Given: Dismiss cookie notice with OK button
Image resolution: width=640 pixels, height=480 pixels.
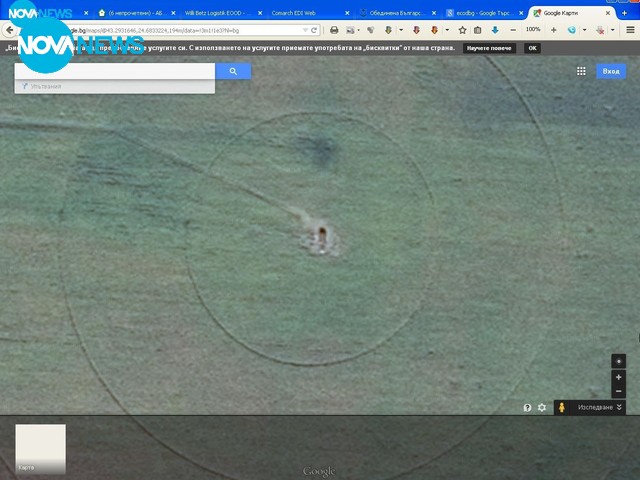Looking at the screenshot, I should 532,48.
